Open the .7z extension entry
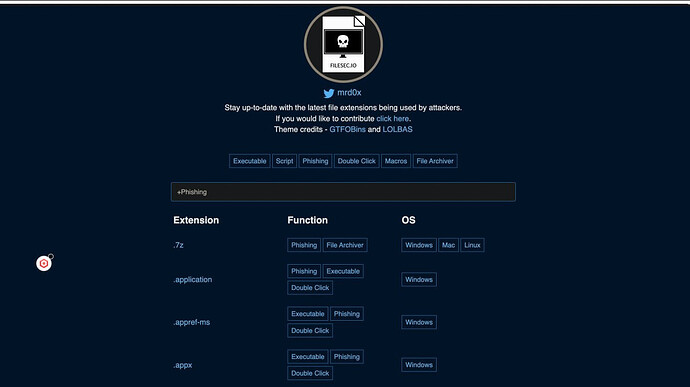 (178, 245)
